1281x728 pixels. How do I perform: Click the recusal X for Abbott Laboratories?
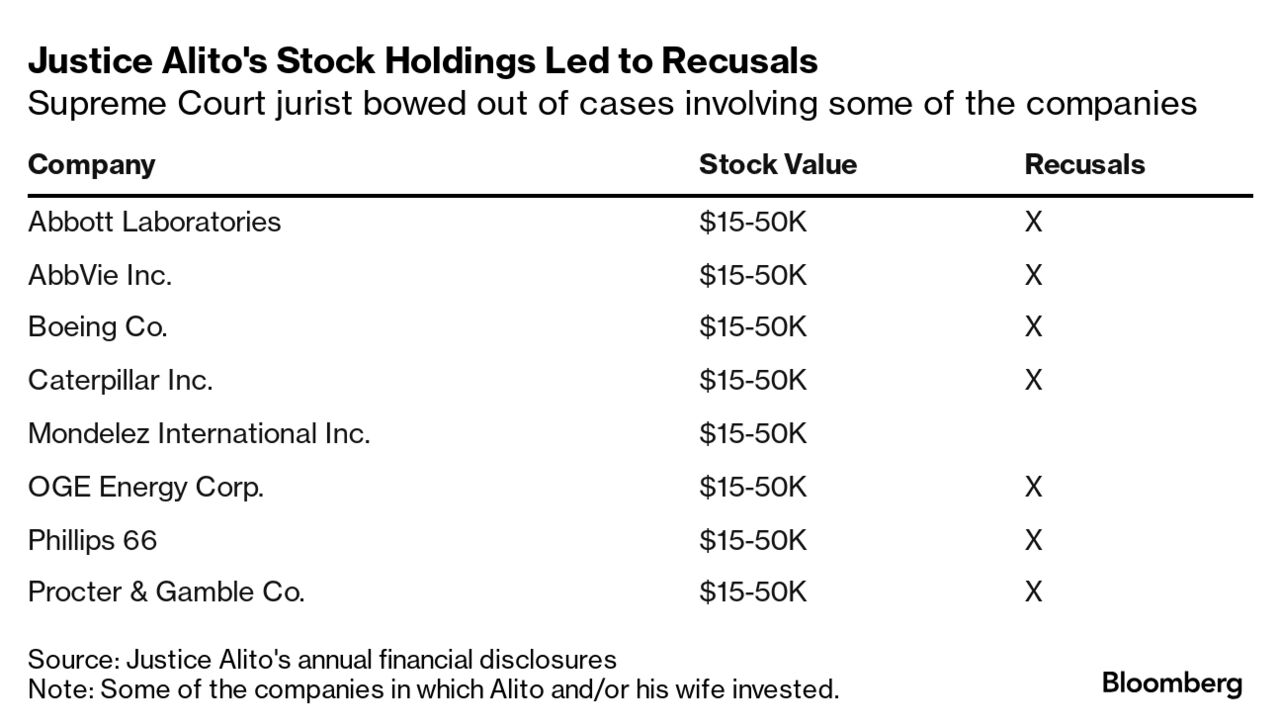point(1033,221)
